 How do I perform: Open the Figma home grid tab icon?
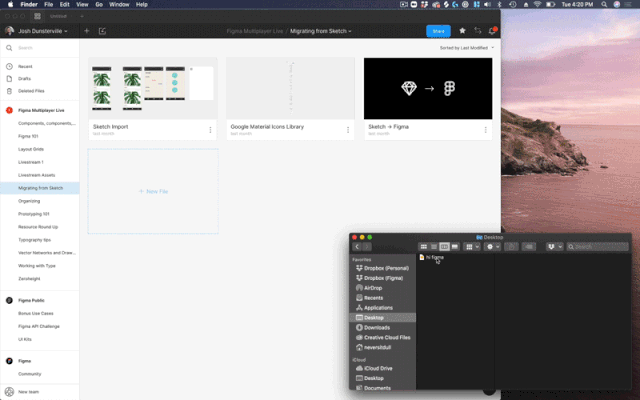37,16
